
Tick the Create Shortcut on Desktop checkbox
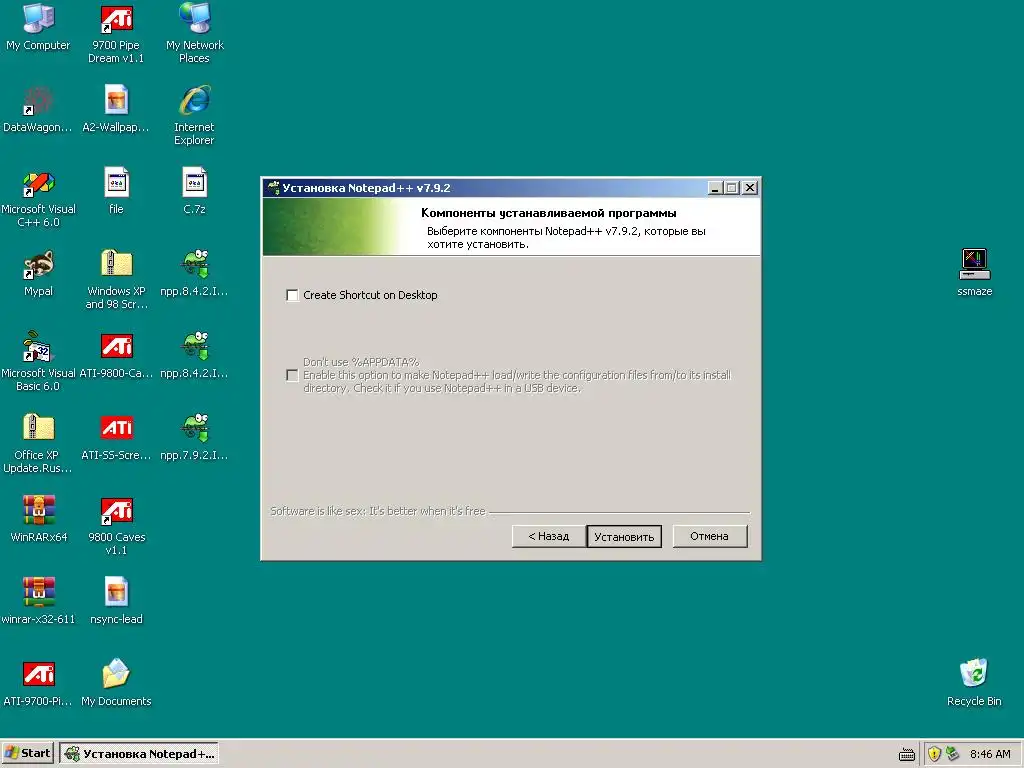tap(292, 295)
